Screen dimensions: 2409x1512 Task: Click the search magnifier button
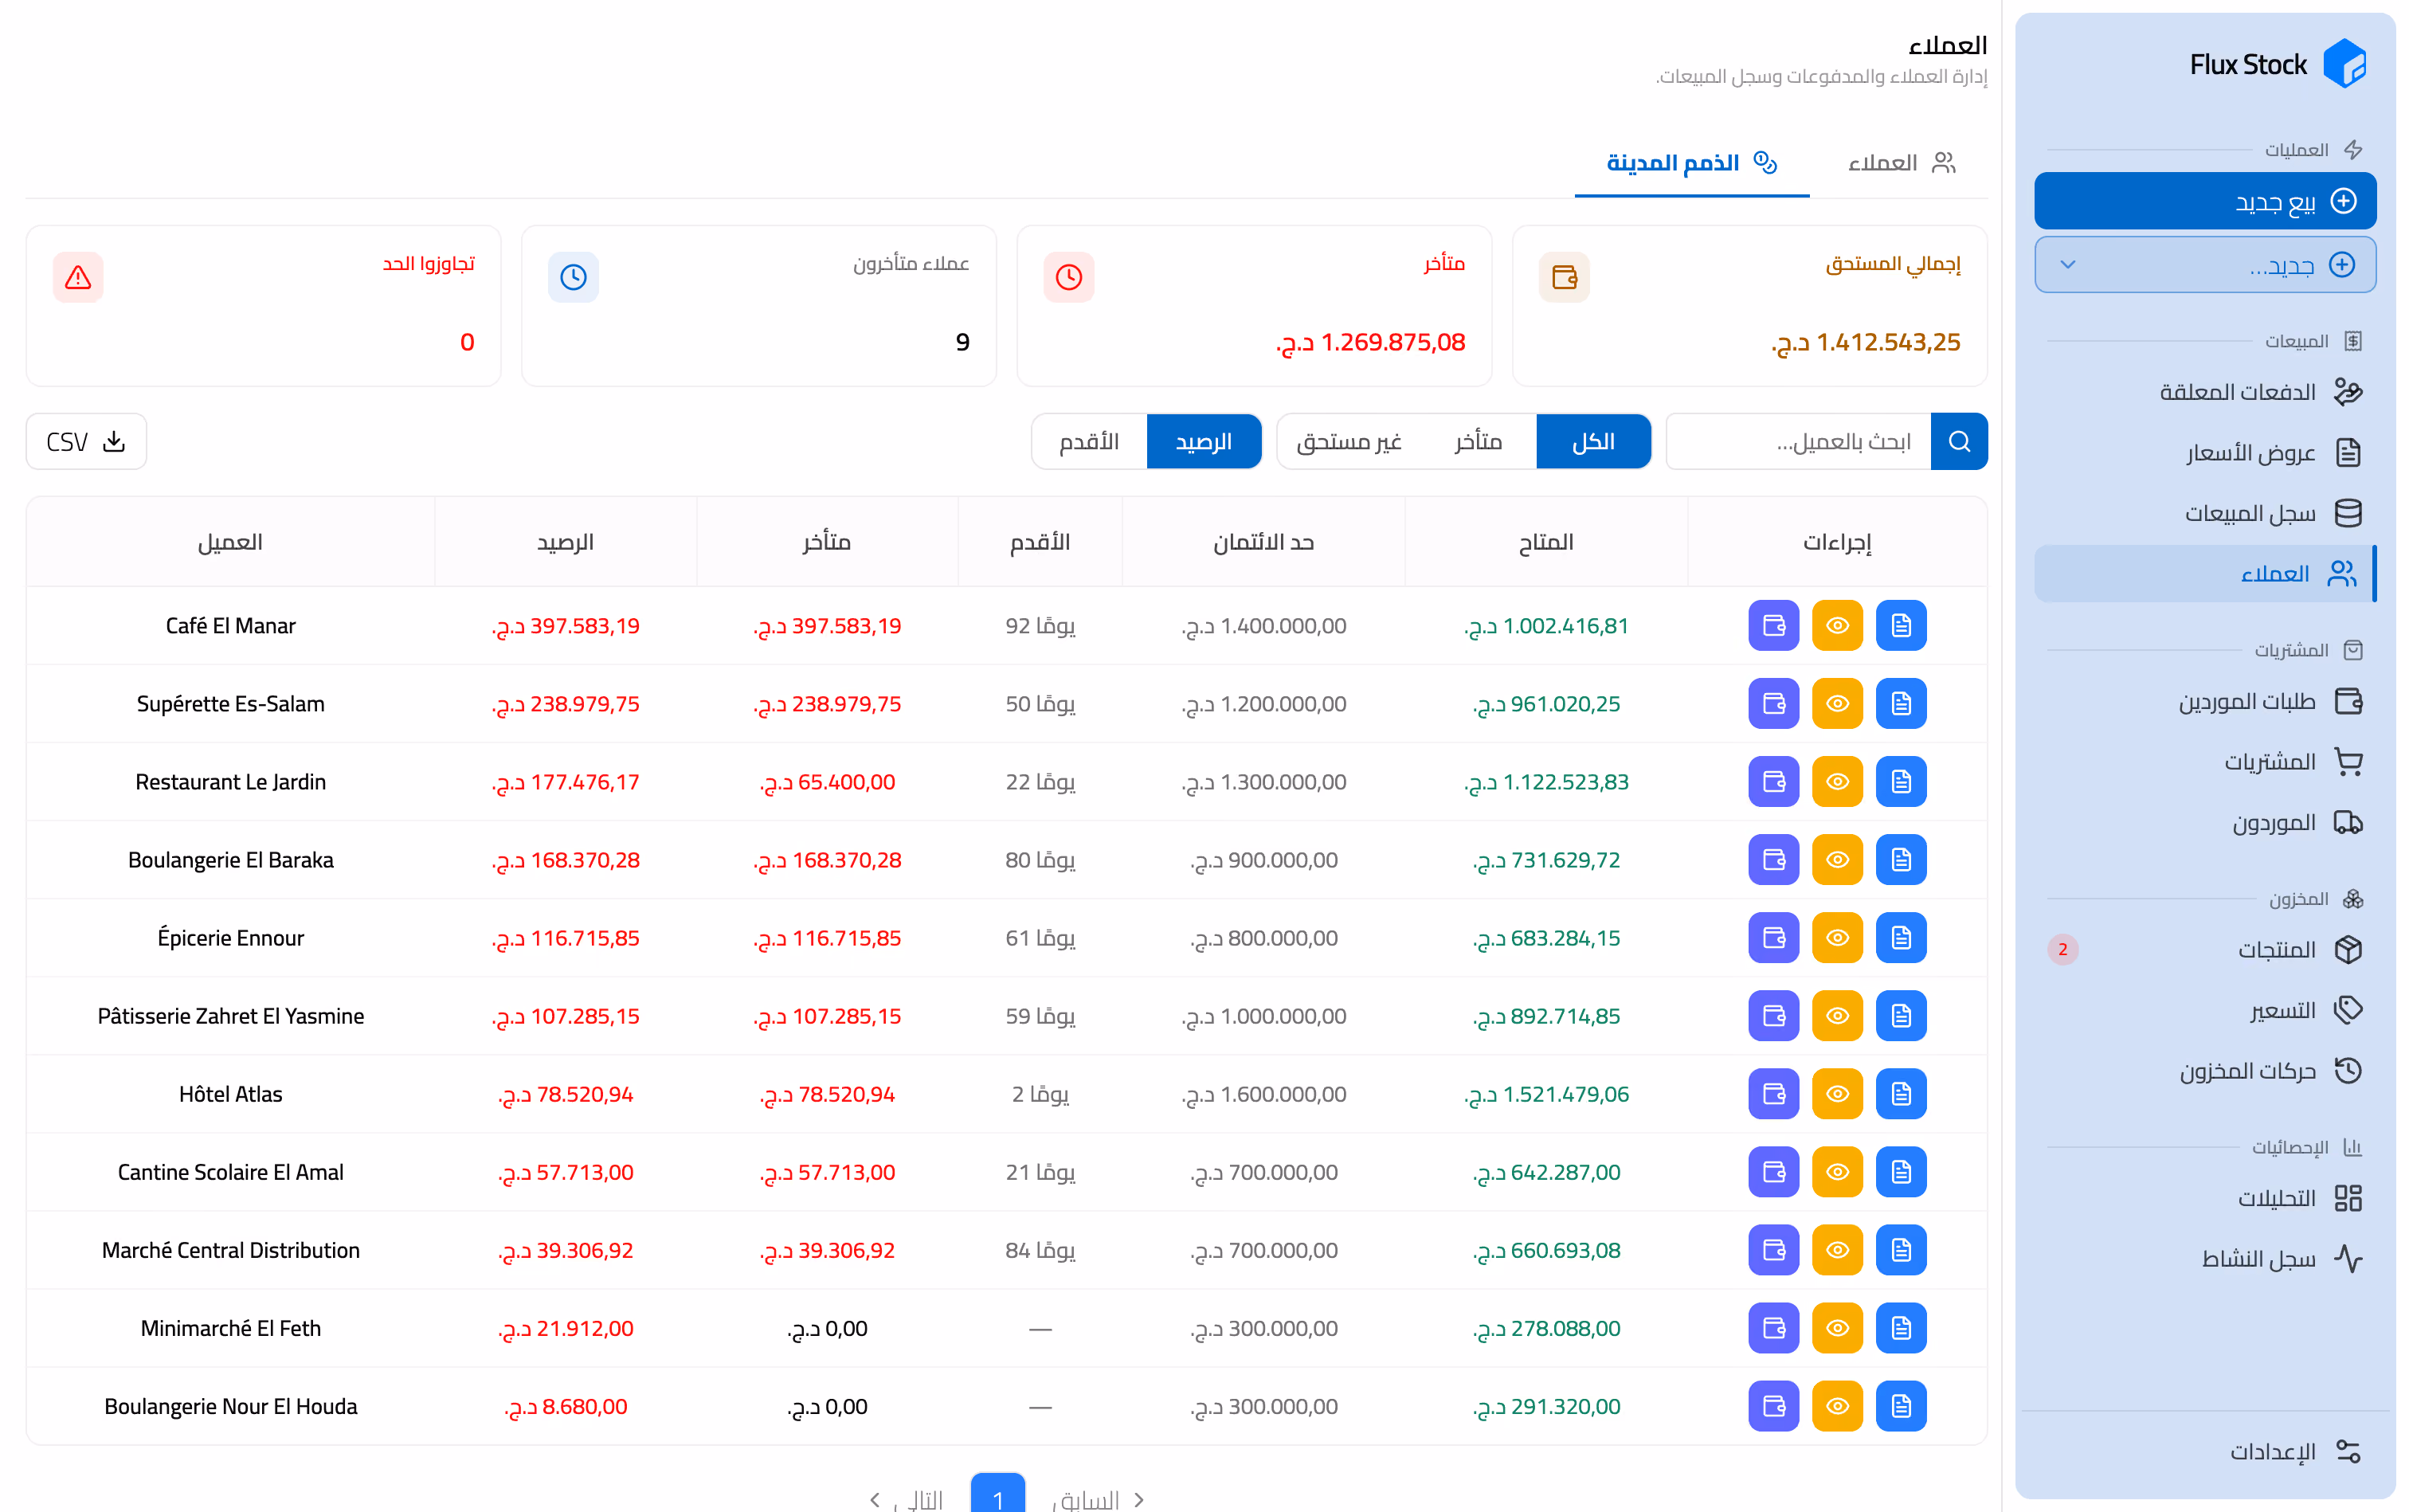click(1958, 441)
